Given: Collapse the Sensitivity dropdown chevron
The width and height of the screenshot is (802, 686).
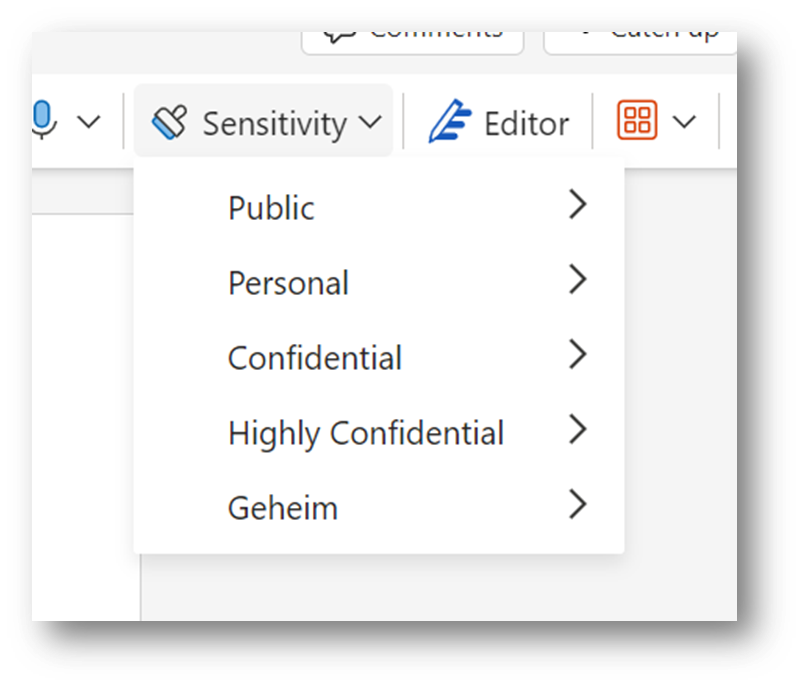Looking at the screenshot, I should (x=369, y=123).
